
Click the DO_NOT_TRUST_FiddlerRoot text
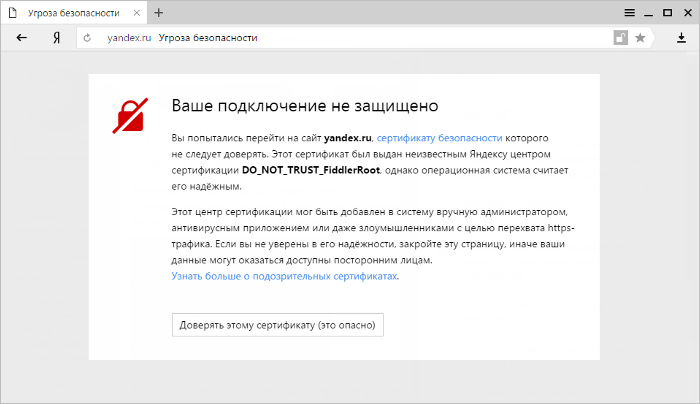point(311,170)
